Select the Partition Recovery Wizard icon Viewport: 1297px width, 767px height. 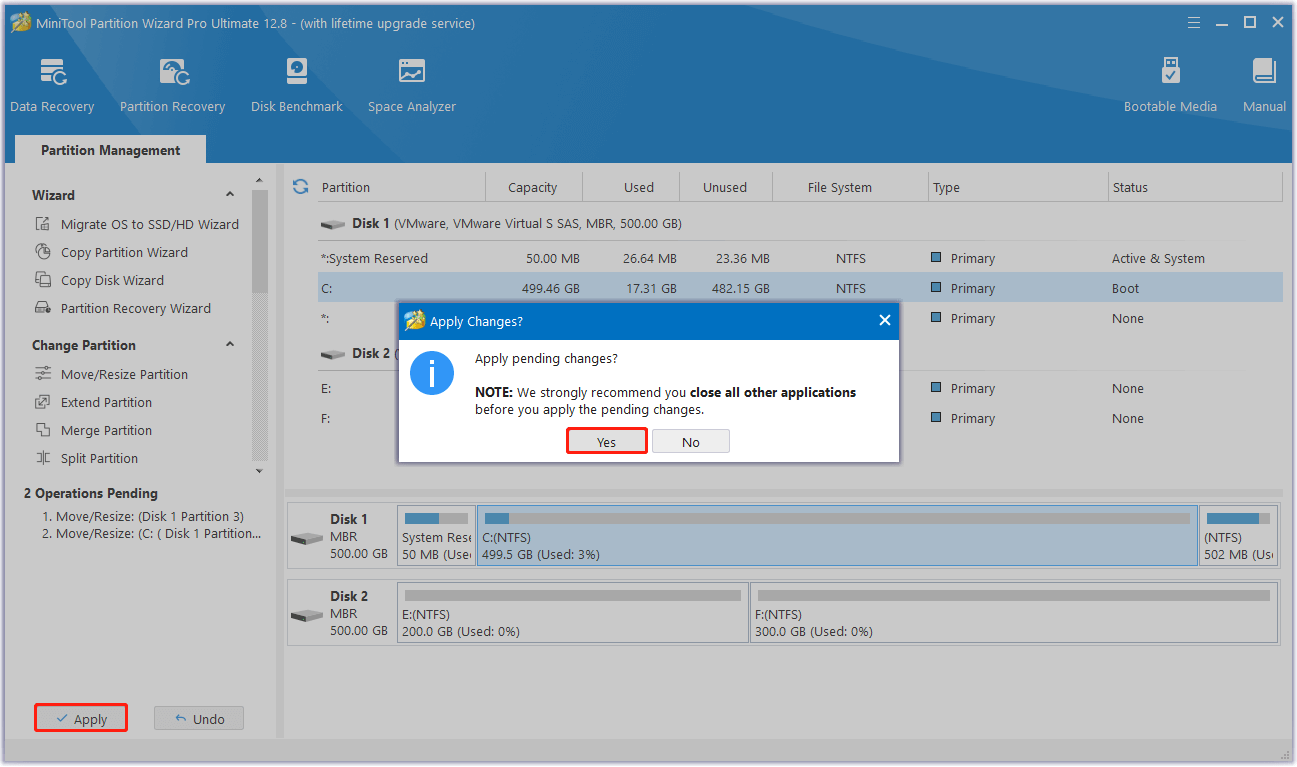[43, 308]
